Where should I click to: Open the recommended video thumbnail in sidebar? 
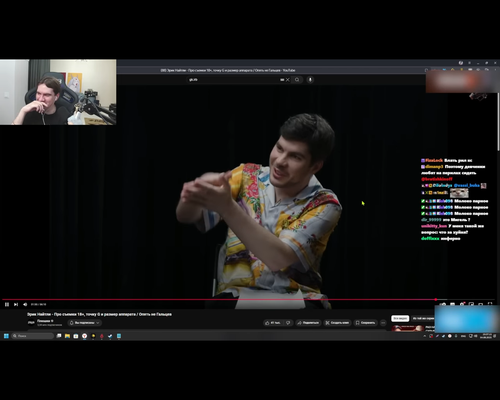408,328
